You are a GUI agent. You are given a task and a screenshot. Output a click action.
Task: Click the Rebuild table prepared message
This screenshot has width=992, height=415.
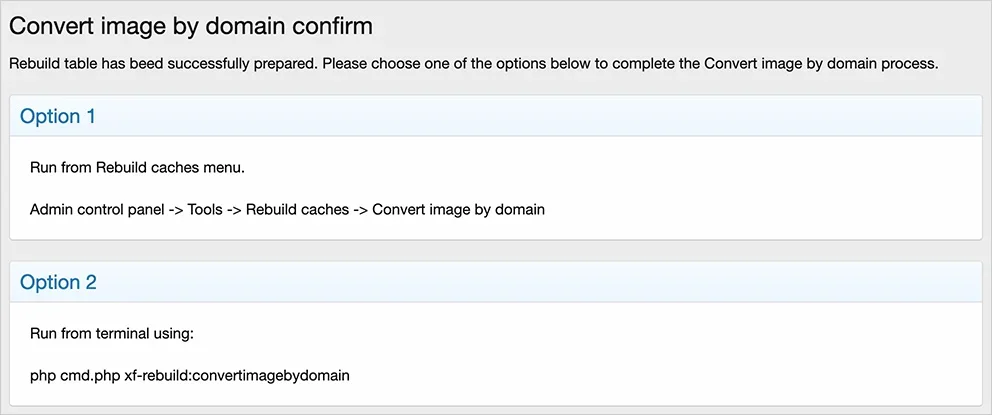(473, 65)
